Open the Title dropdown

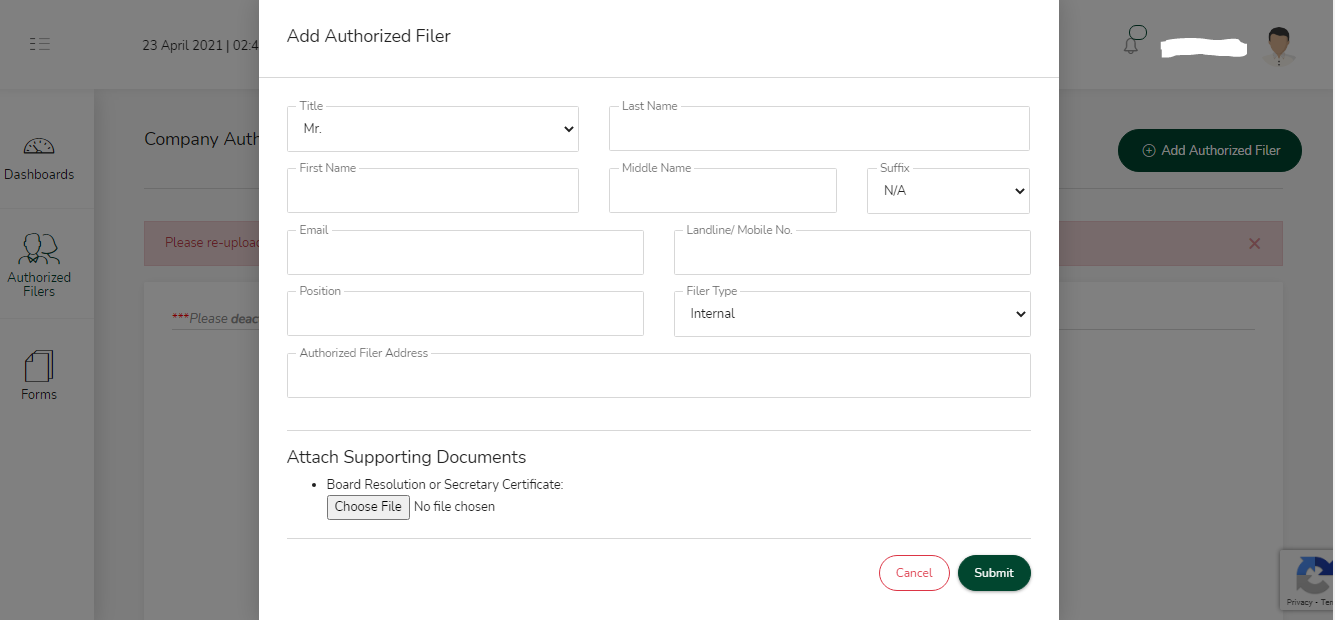(x=432, y=128)
